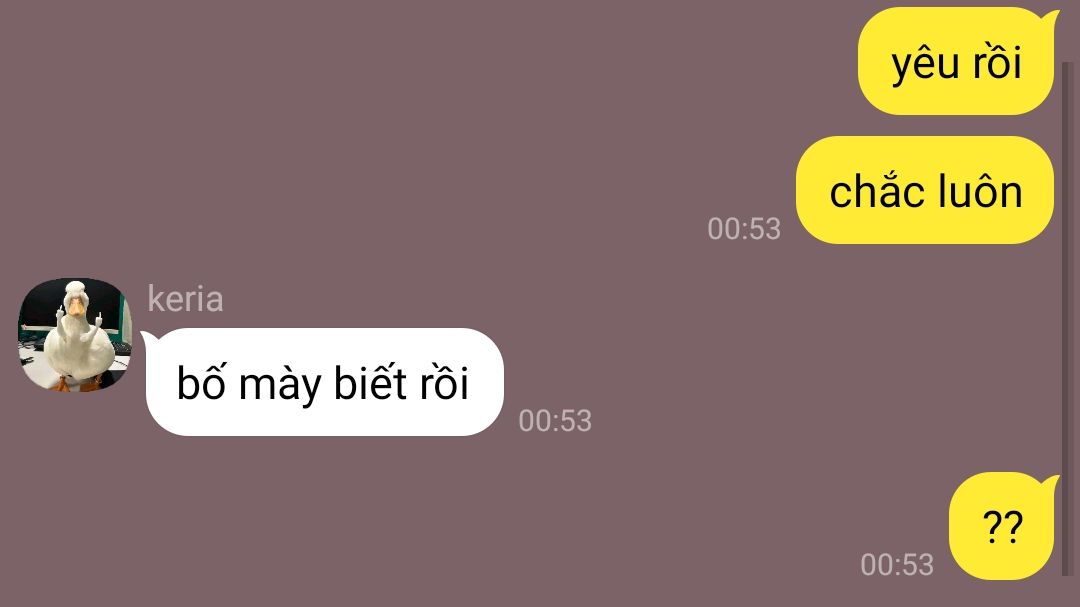This screenshot has width=1080, height=607.
Task: Click the tail tip of the "??" bubble
Action: (1056, 477)
